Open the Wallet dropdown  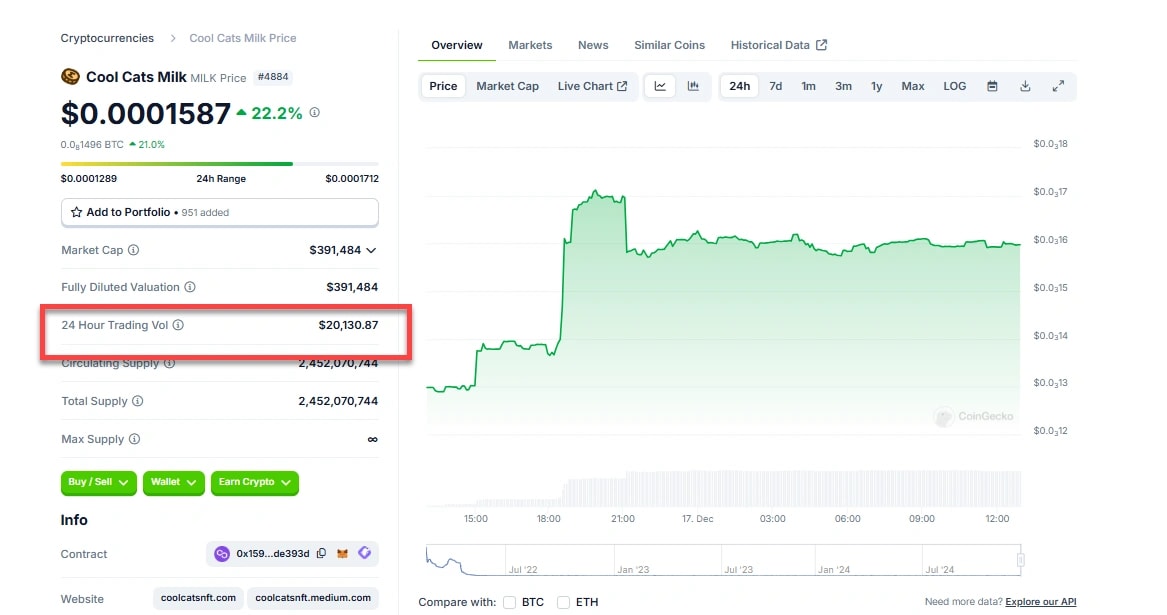coord(174,482)
